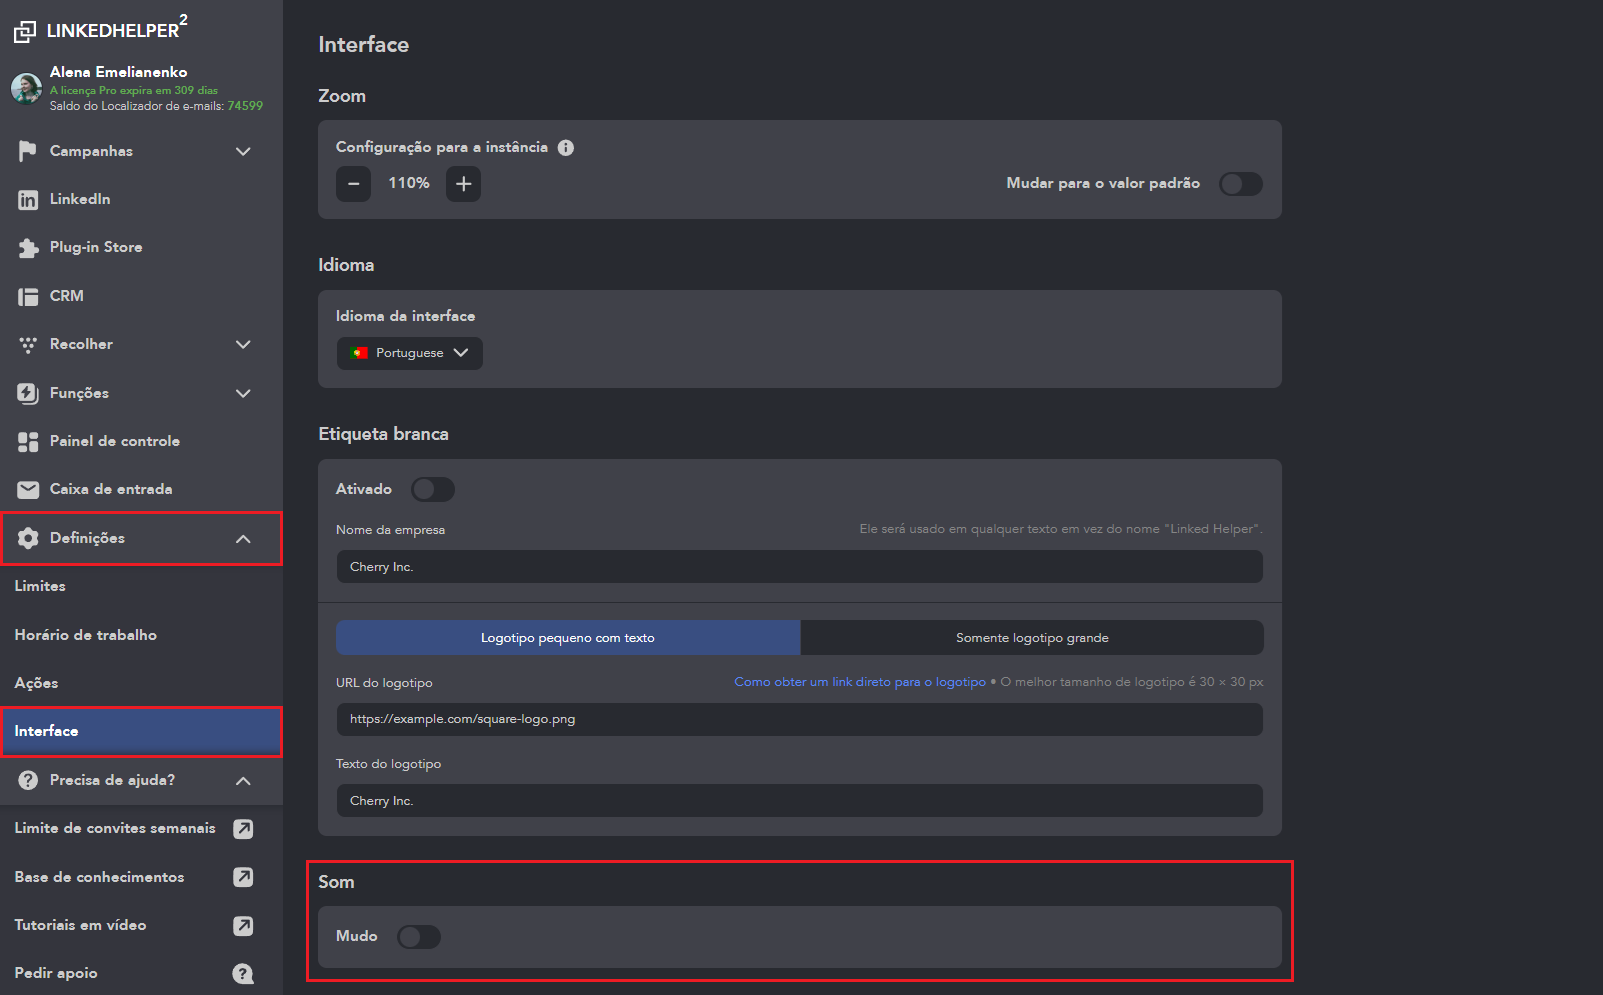Open Painel de controle dashboard icon
The width and height of the screenshot is (1603, 995).
[27, 441]
